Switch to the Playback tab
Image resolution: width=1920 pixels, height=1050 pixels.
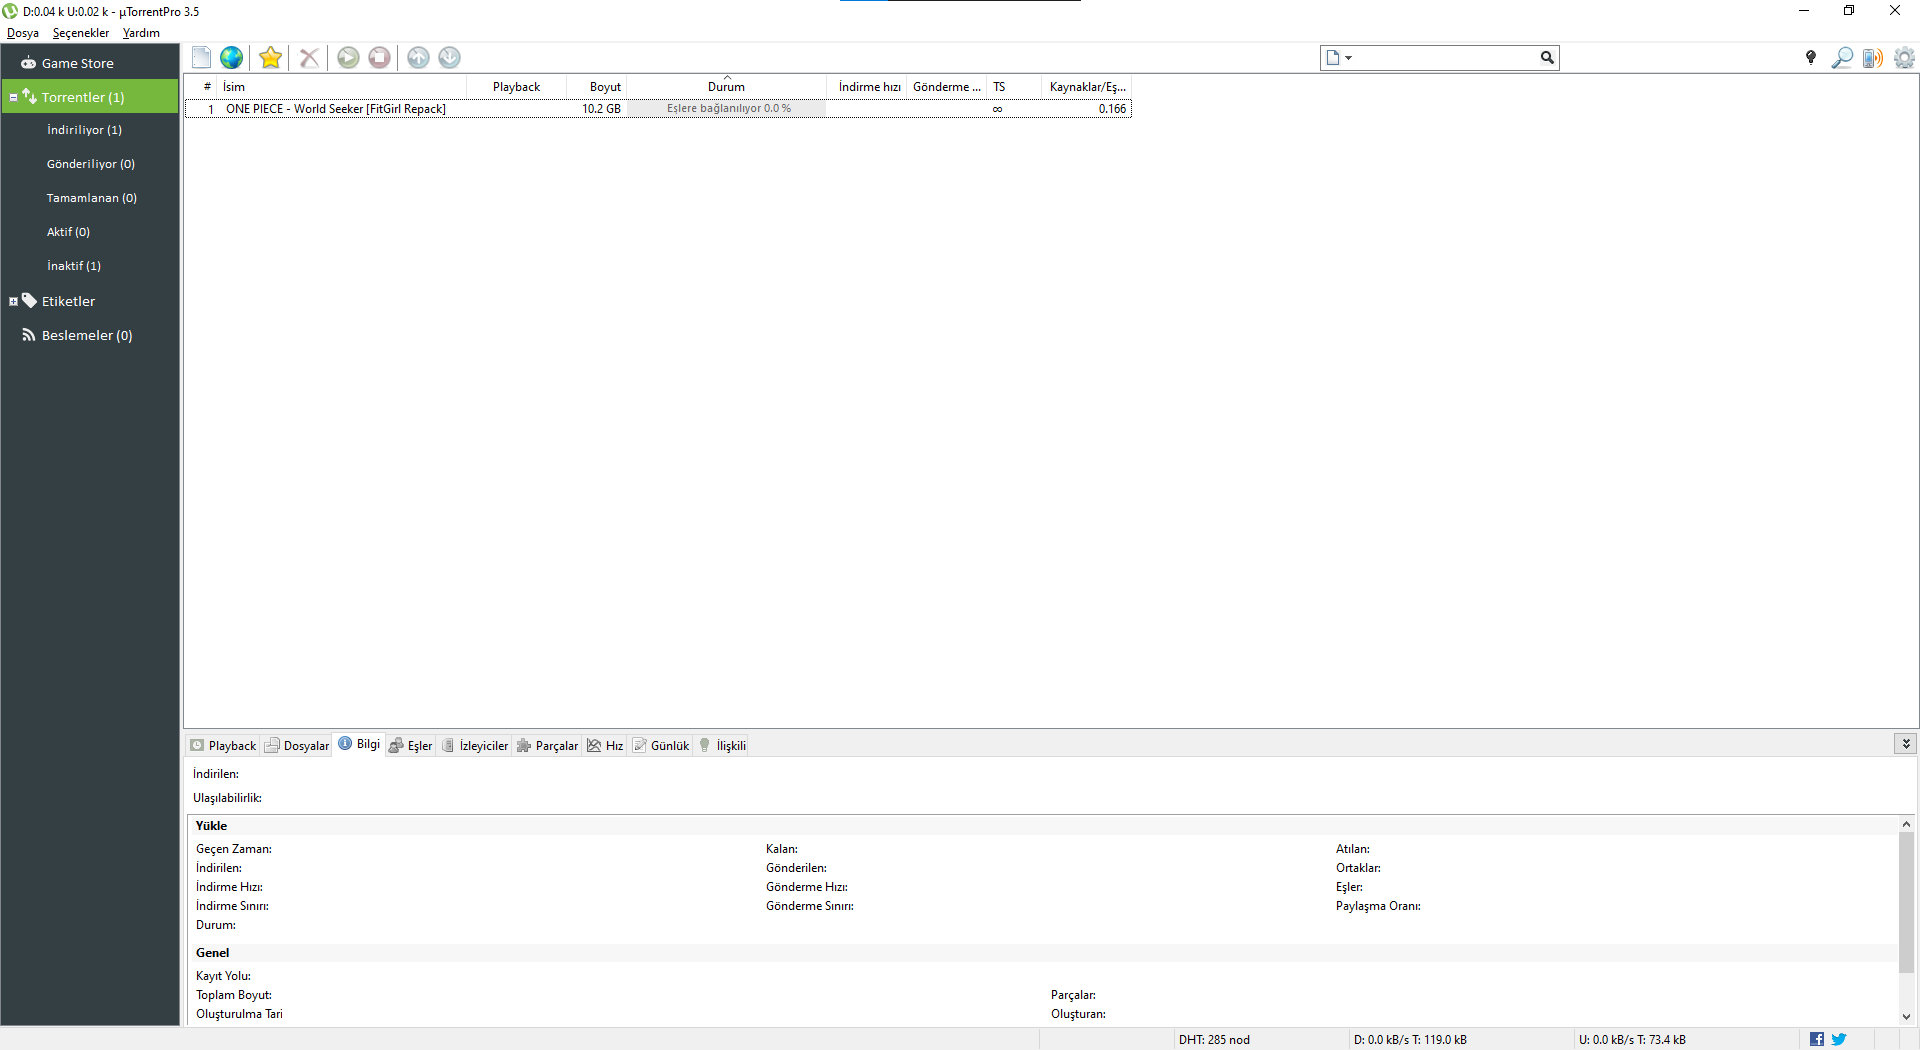pyautogui.click(x=223, y=746)
